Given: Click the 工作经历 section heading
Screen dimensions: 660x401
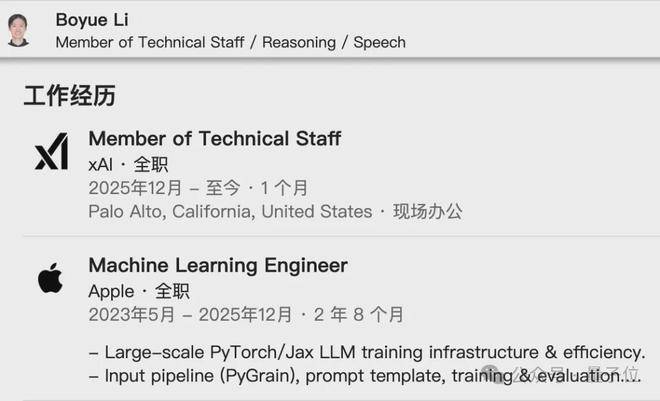Looking at the screenshot, I should (69, 96).
